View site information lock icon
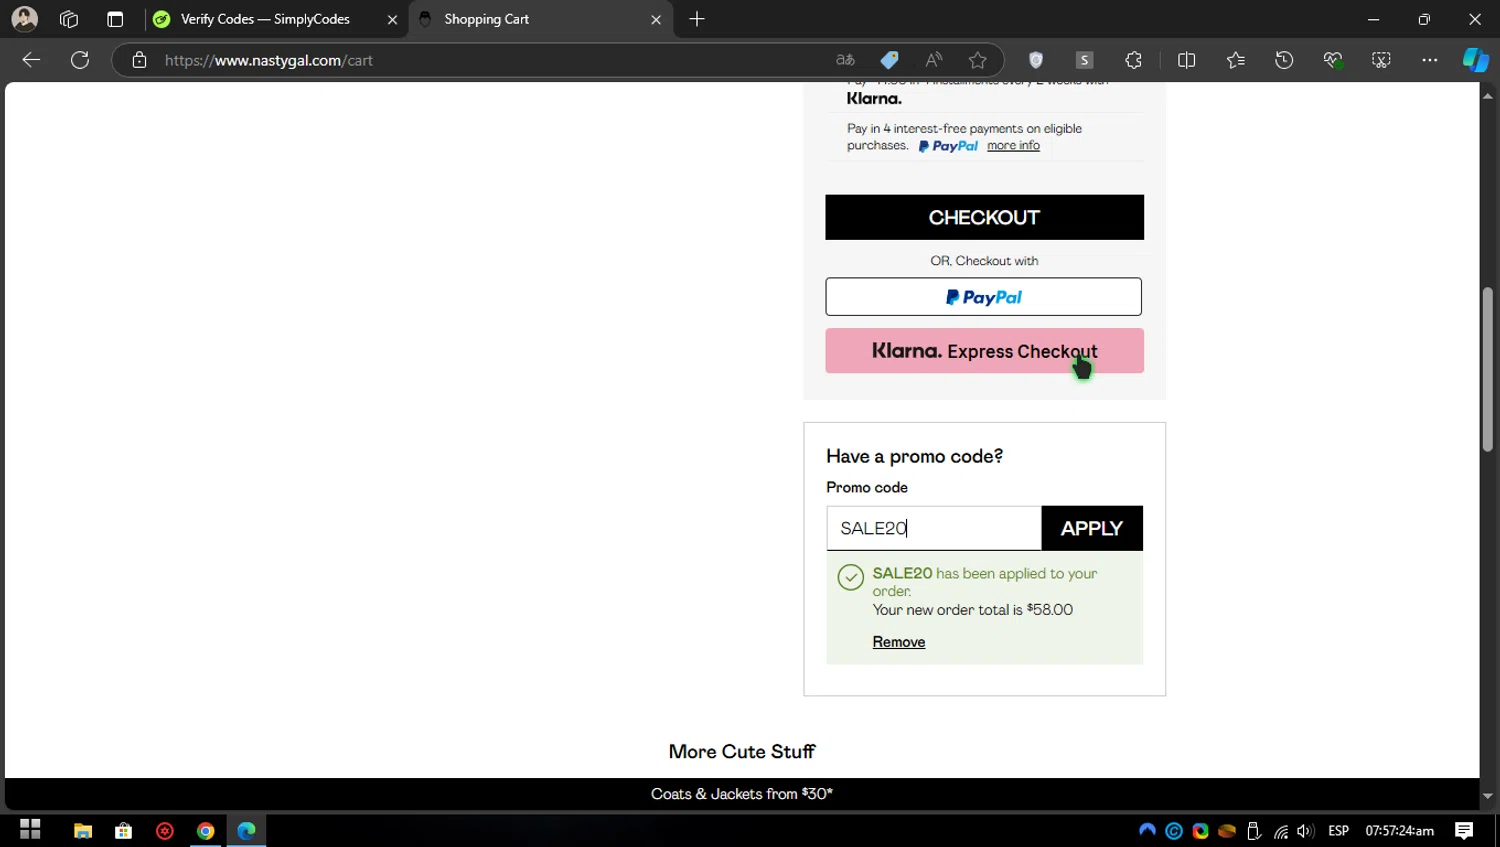Screen dimensions: 1500x847 tap(139, 60)
